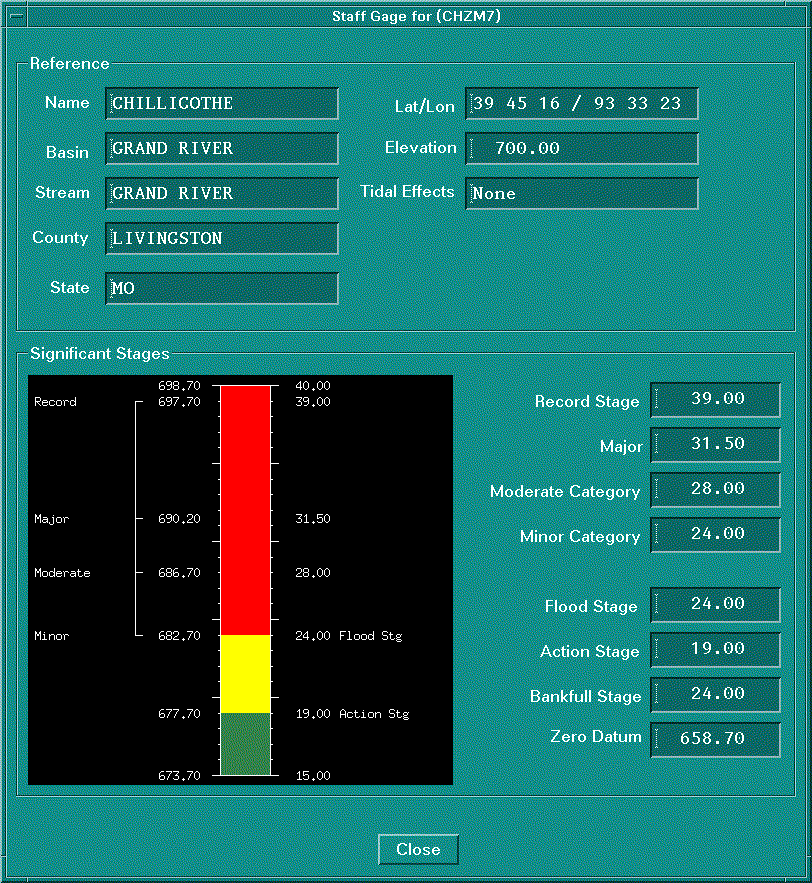The height and width of the screenshot is (883, 812).
Task: Click the 697.70 elevation value
Action: [x=179, y=402]
